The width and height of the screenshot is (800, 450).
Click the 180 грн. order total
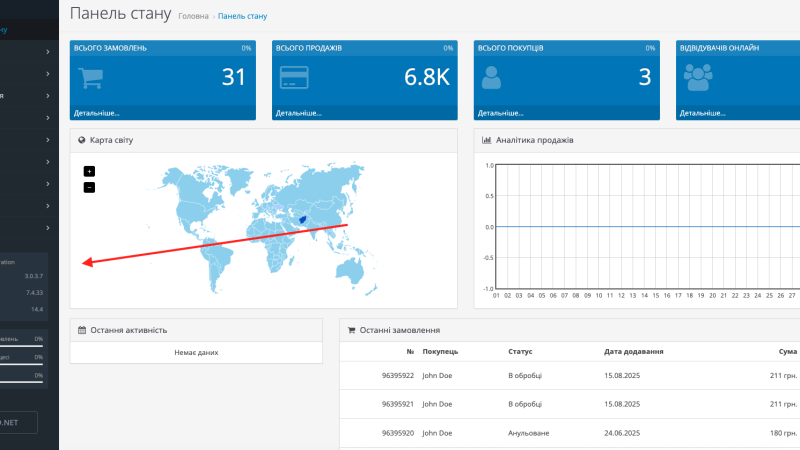(x=783, y=433)
